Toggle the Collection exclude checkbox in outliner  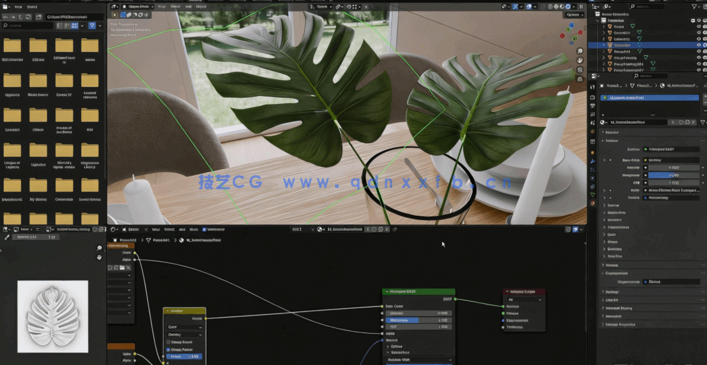click(x=693, y=20)
